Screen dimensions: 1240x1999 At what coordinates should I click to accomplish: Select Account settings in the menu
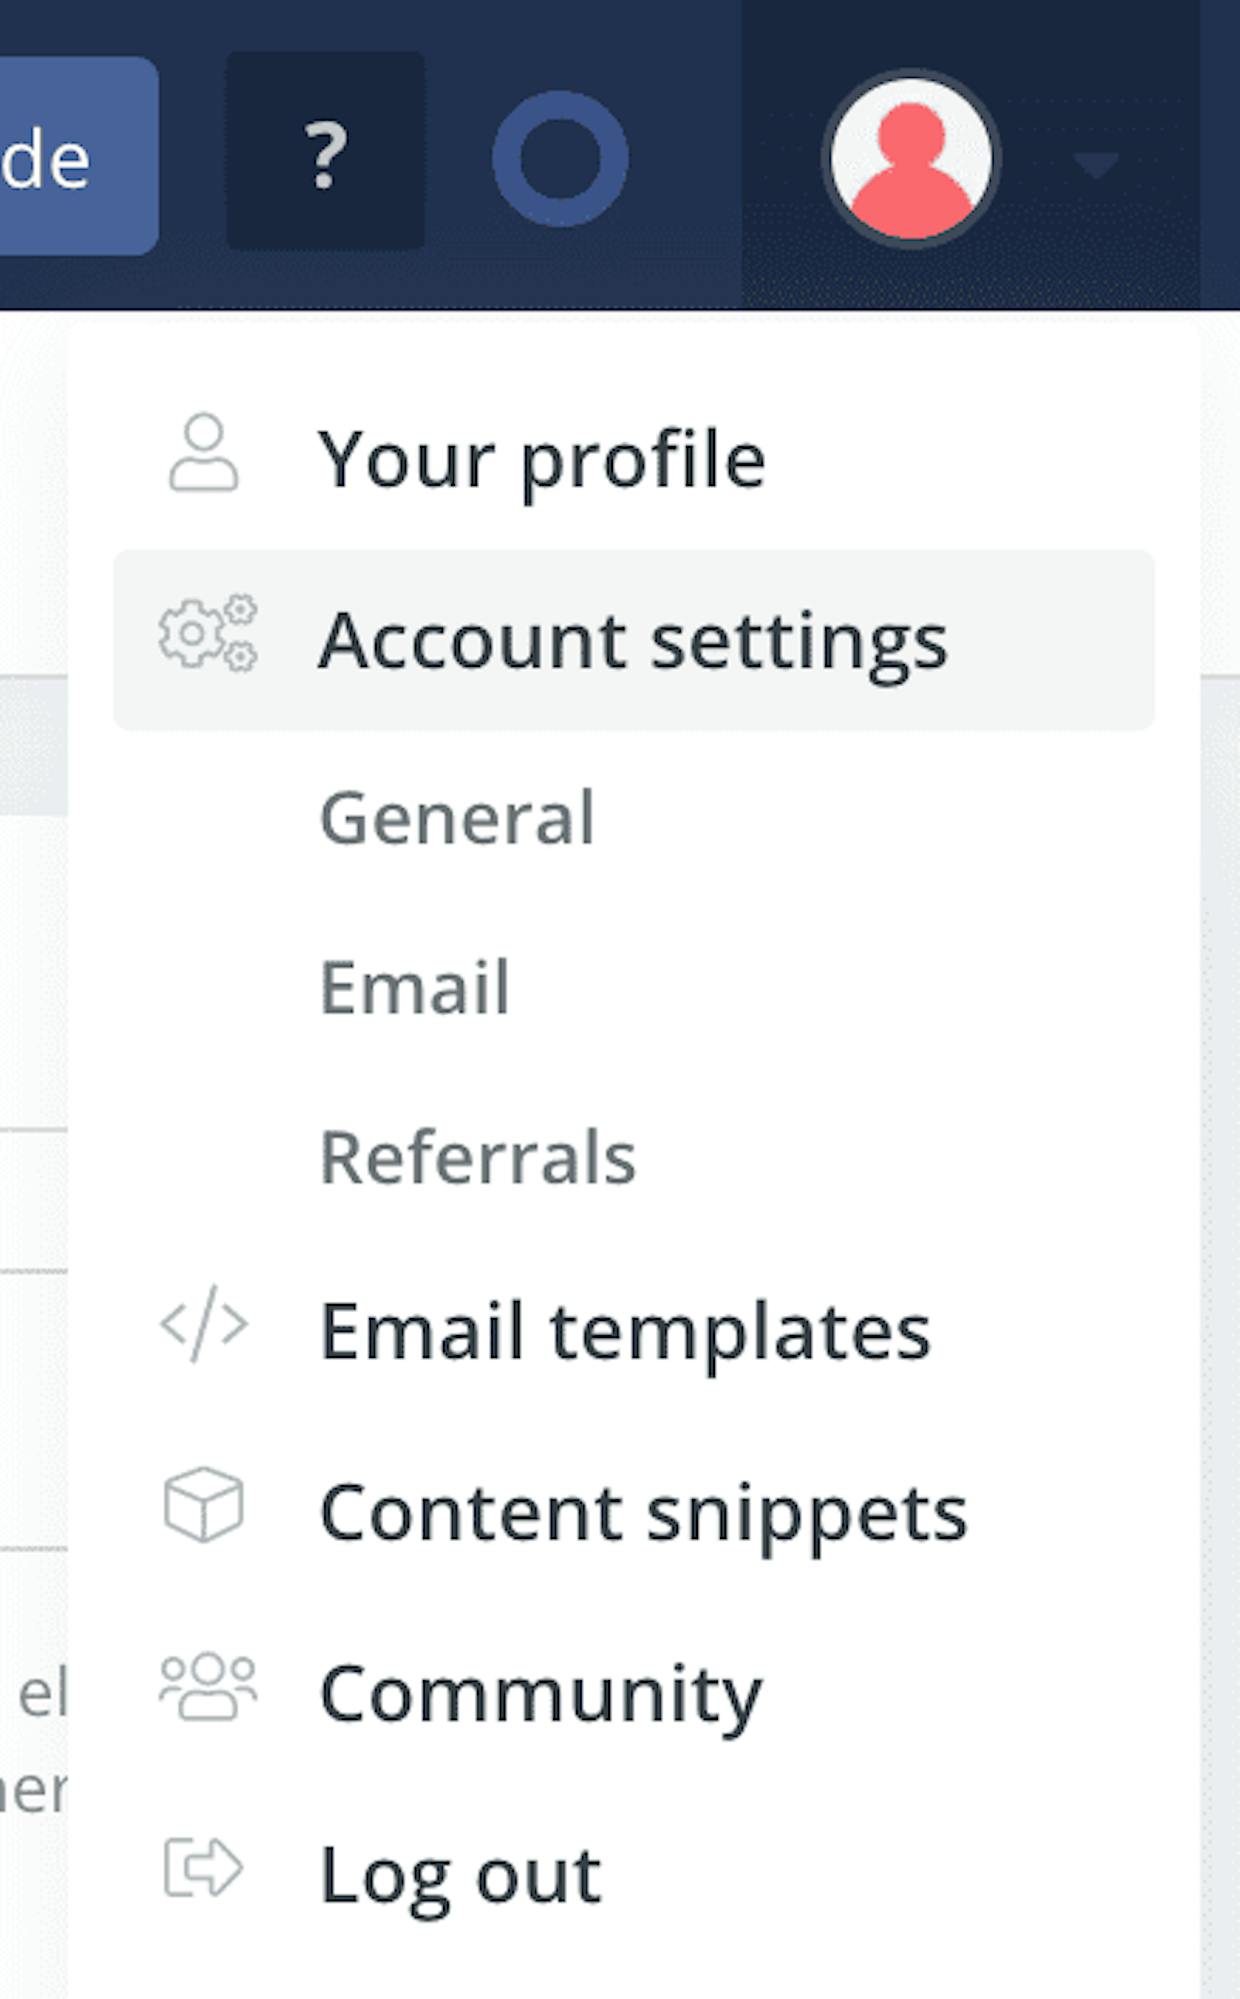(634, 640)
